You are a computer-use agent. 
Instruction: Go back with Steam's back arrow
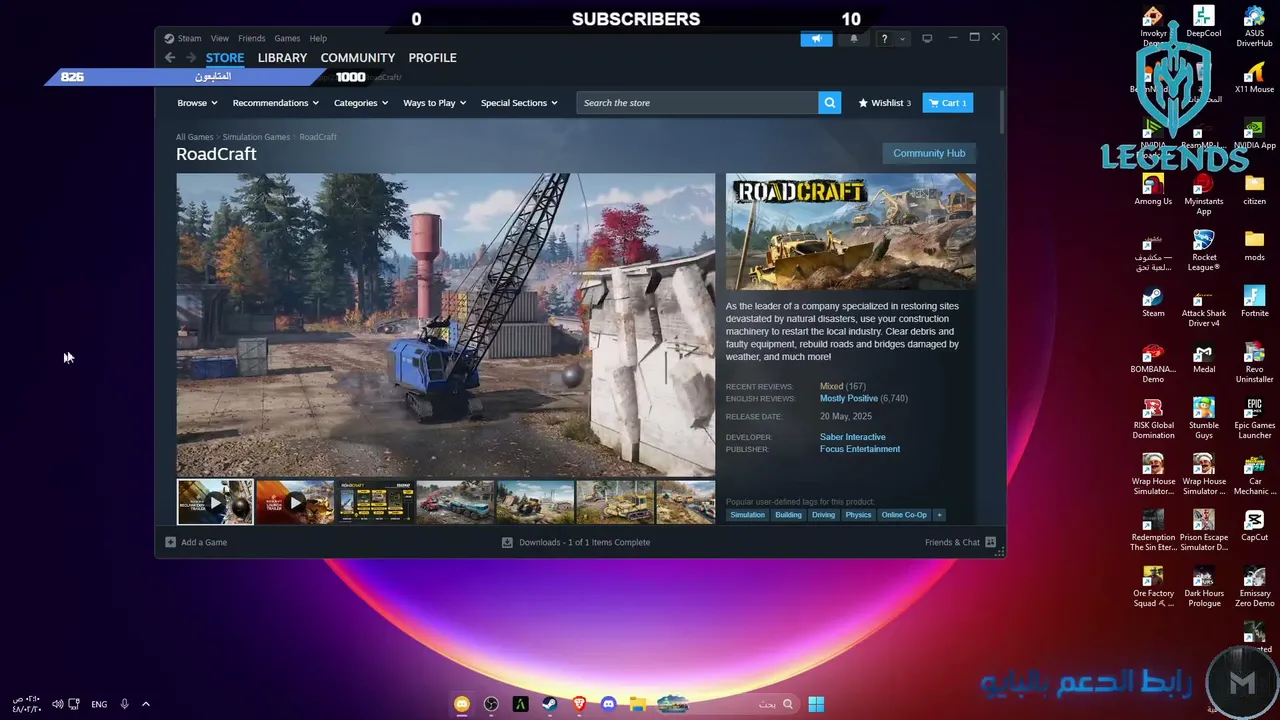(x=170, y=58)
